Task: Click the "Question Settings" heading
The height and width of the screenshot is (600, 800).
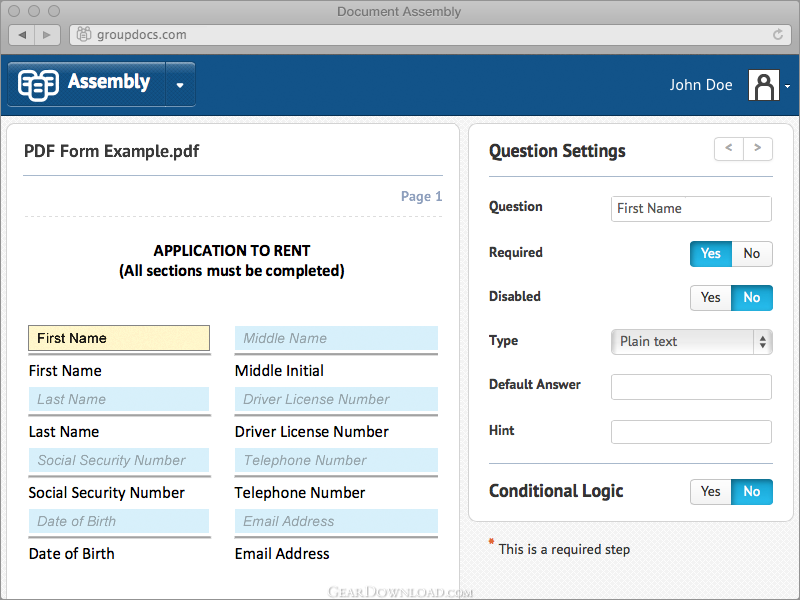Action: [x=557, y=151]
